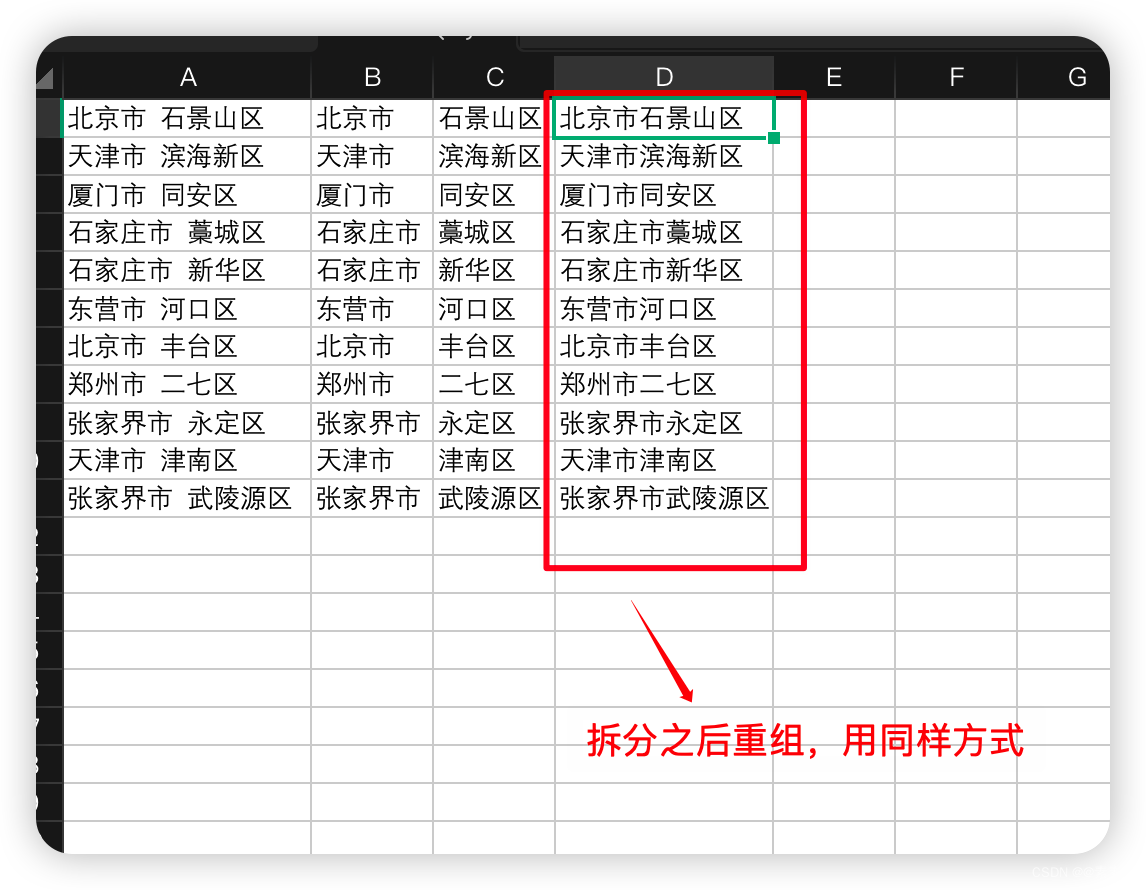Click cell containing 厦门市 in column B
The width and height of the screenshot is (1146, 890).
(x=371, y=194)
